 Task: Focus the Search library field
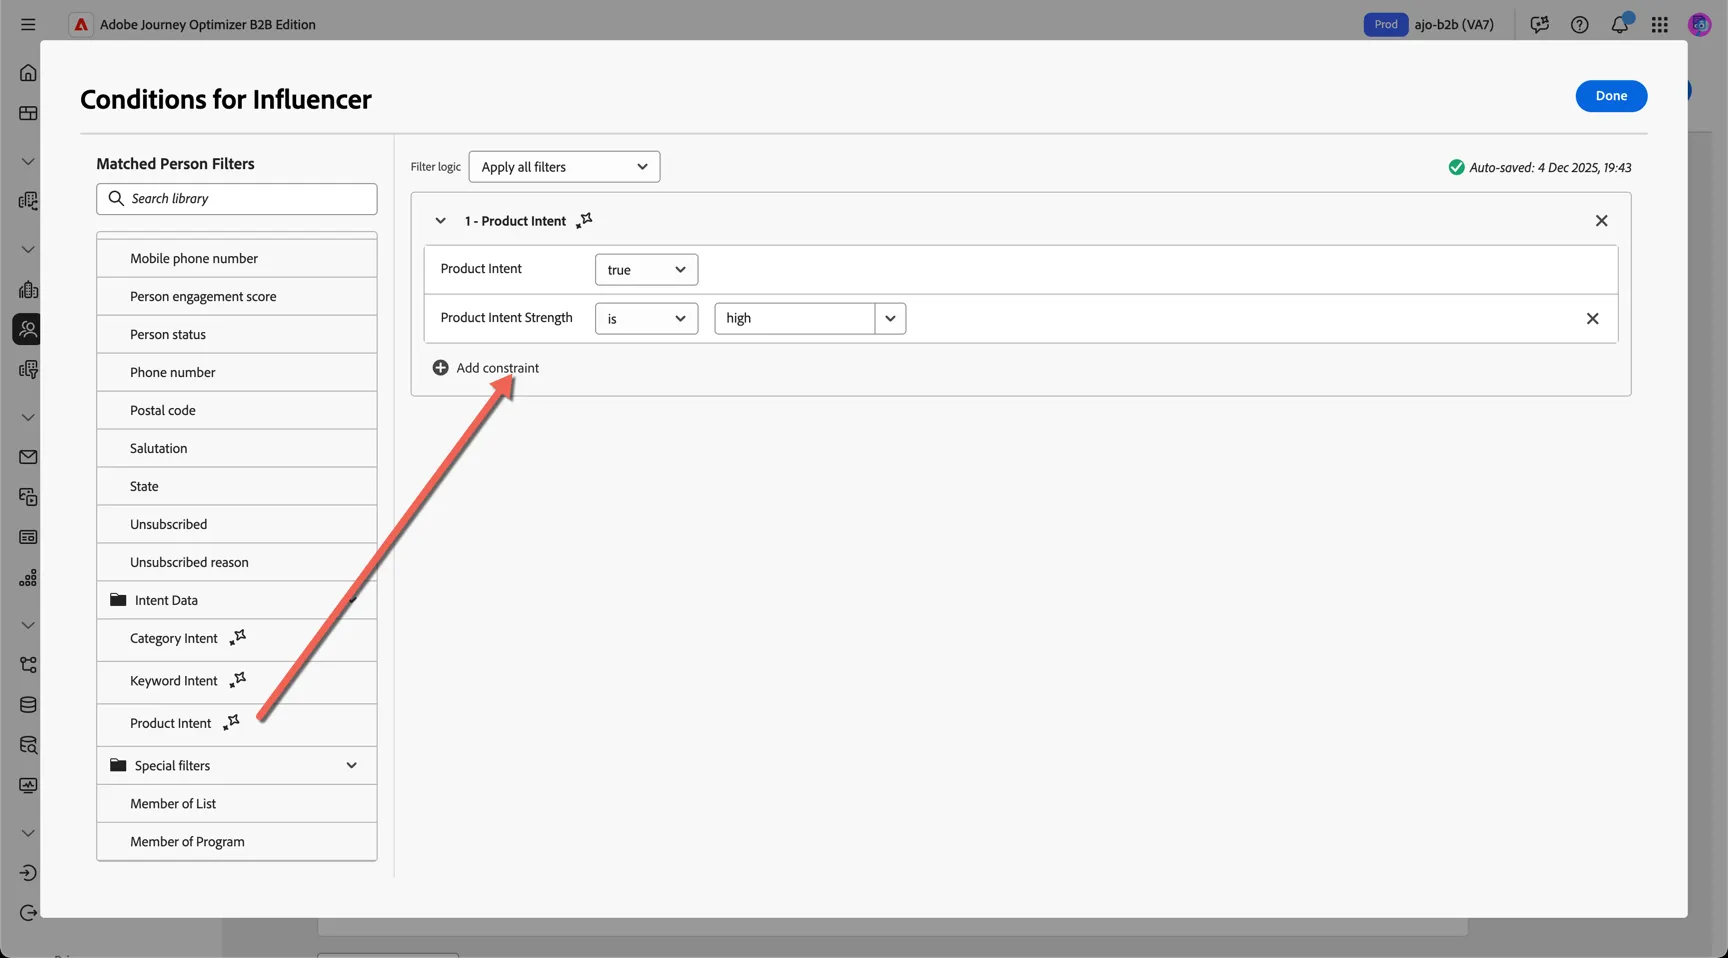(x=237, y=199)
